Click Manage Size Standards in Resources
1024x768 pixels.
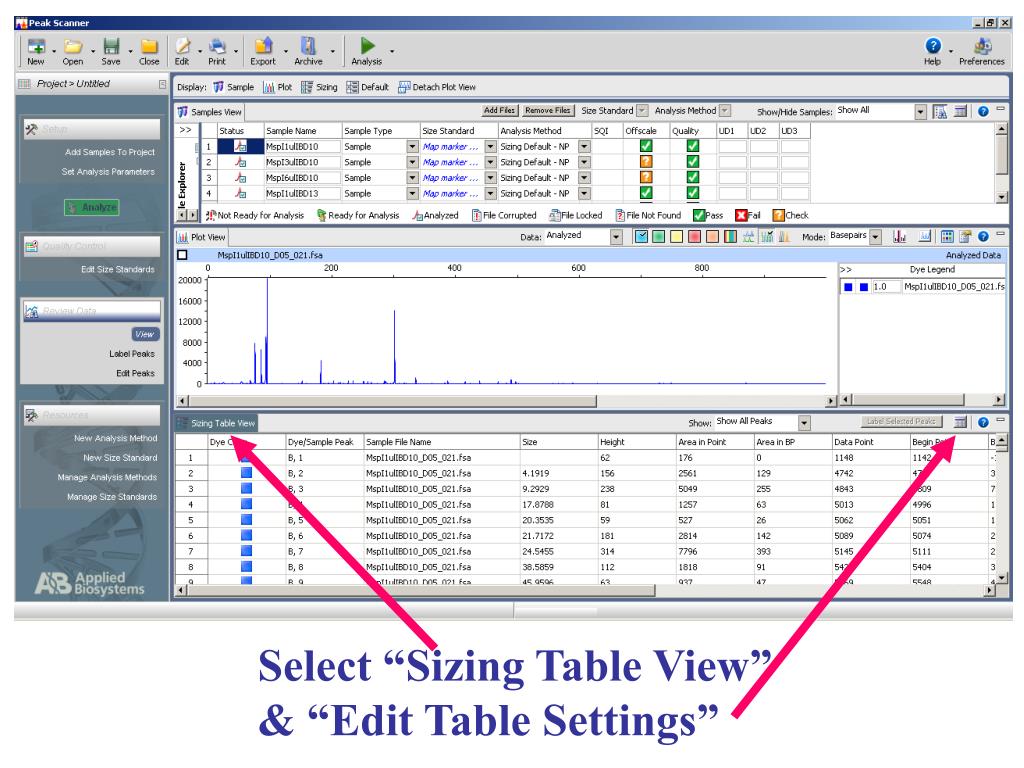coord(112,497)
